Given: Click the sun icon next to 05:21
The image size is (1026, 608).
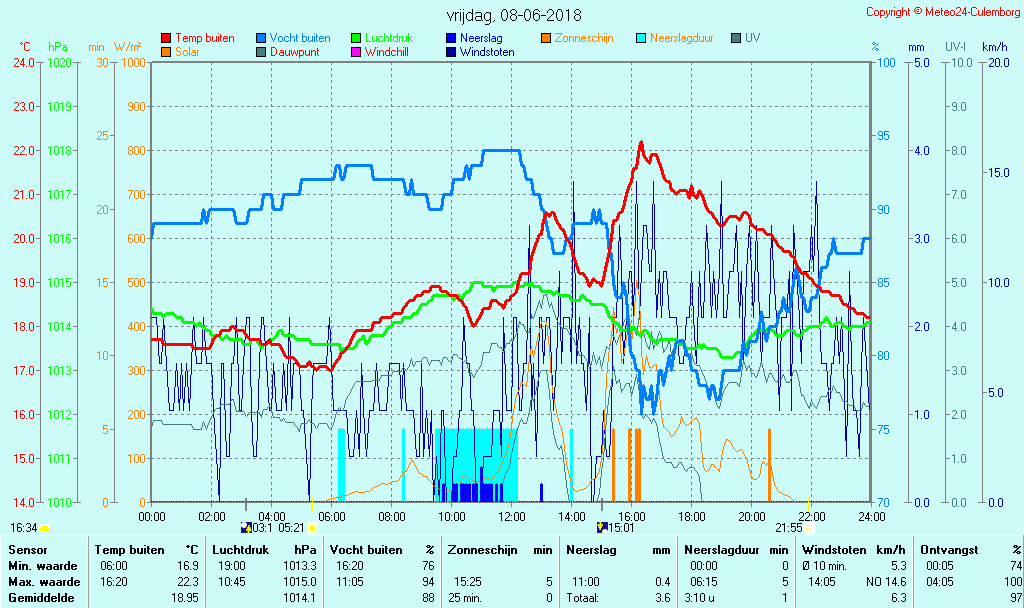Looking at the screenshot, I should pos(312,527).
